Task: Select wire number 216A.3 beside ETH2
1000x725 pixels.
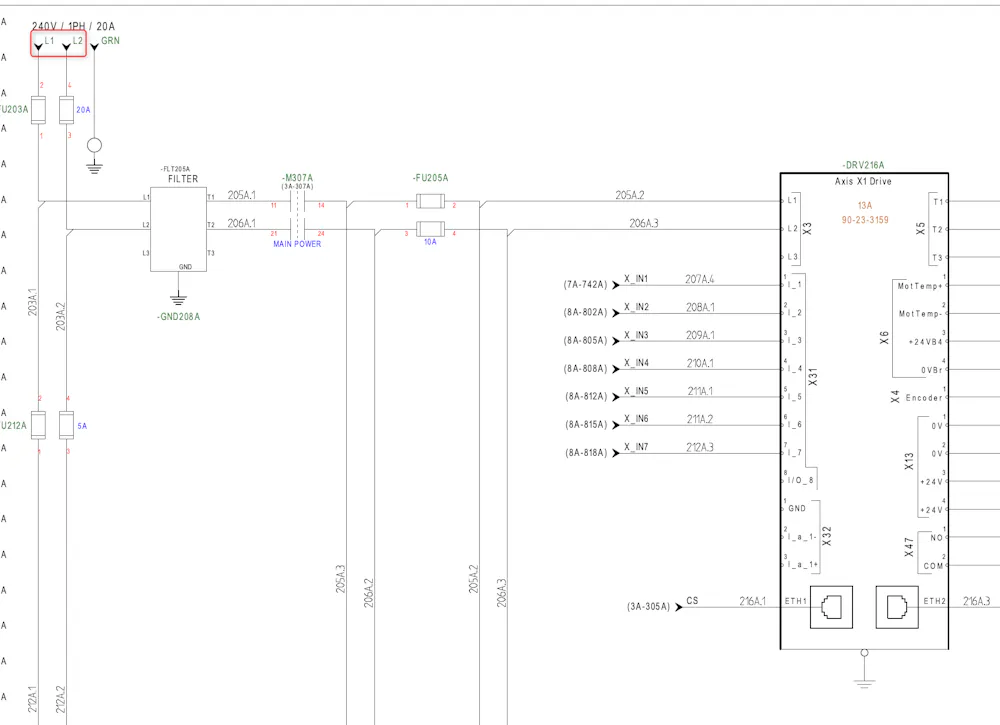Action: [x=976, y=601]
